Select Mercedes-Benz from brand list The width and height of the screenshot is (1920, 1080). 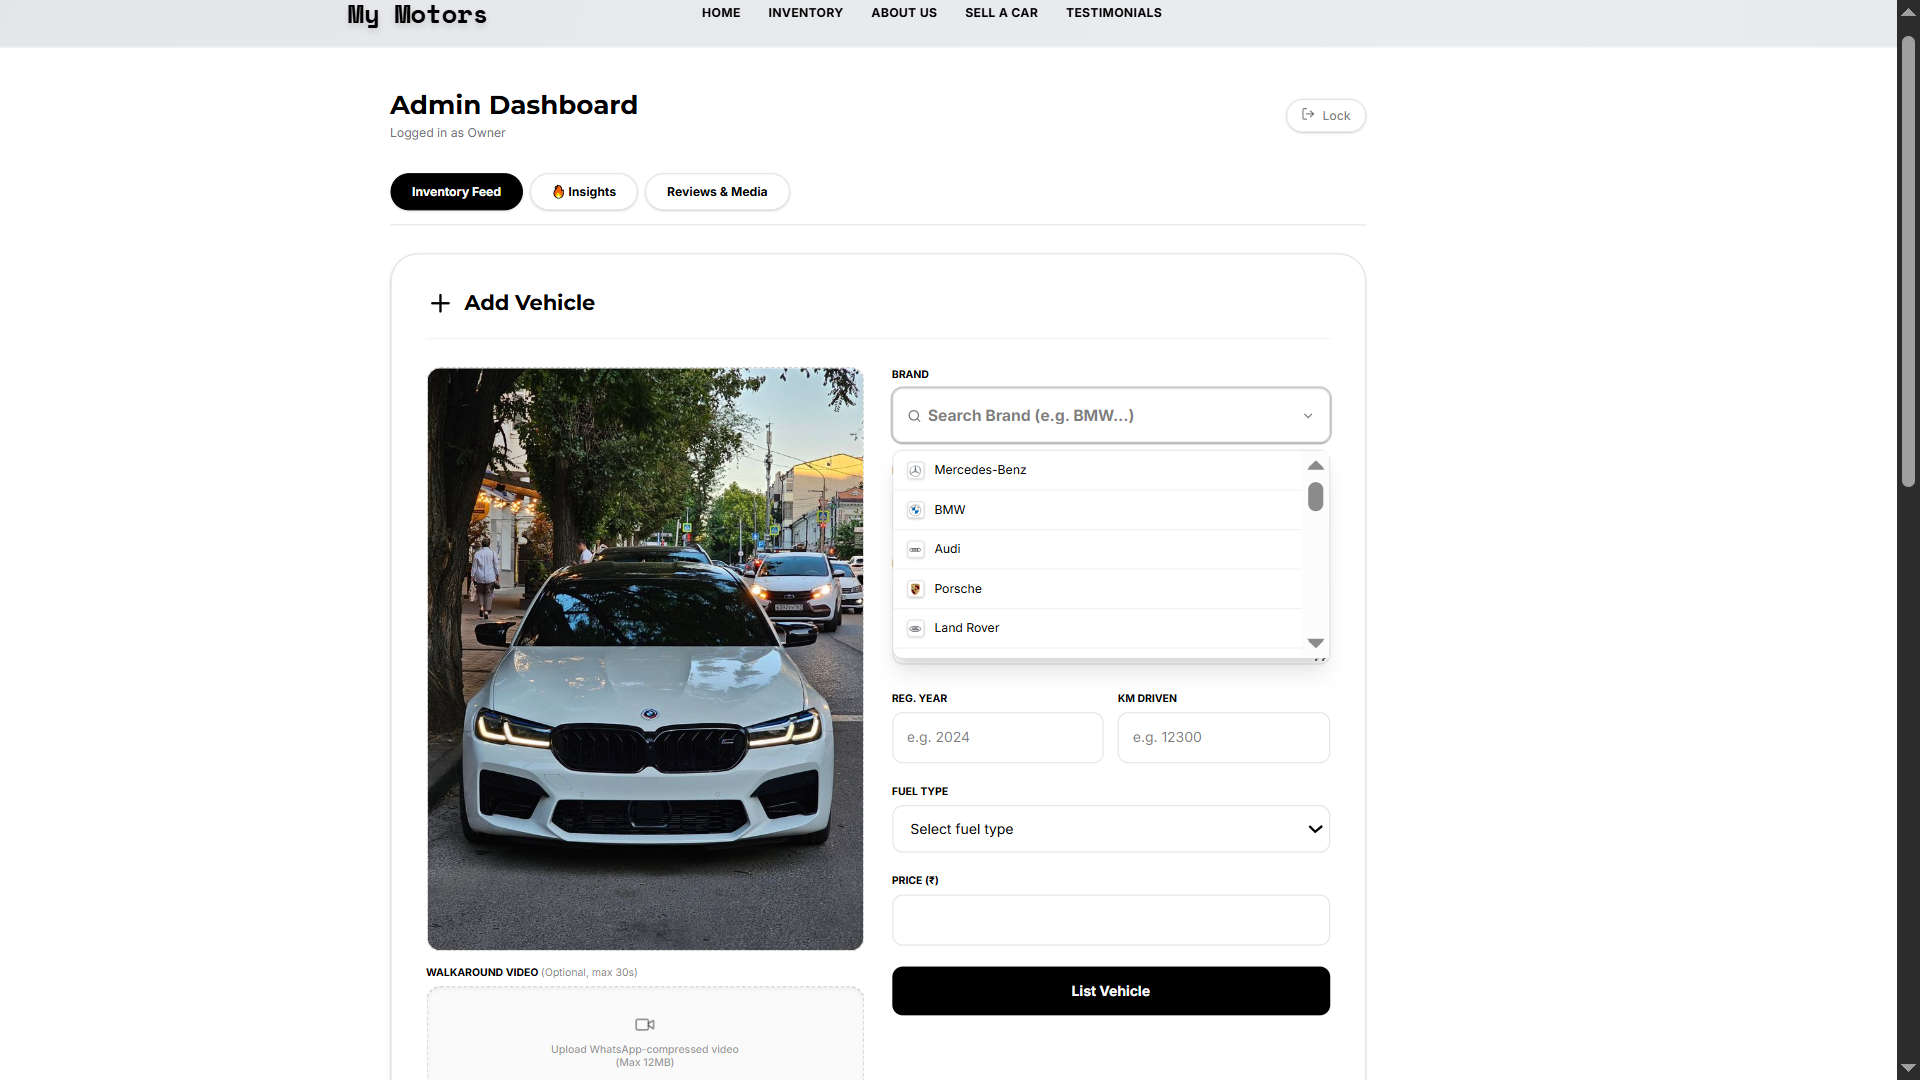tap(1098, 470)
